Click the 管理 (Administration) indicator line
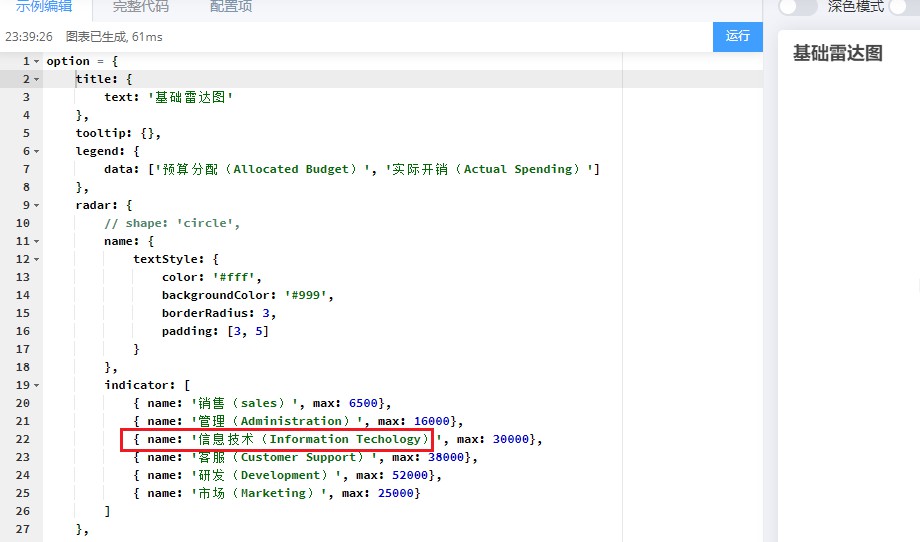Screen dimensions: 920x542 298,421
